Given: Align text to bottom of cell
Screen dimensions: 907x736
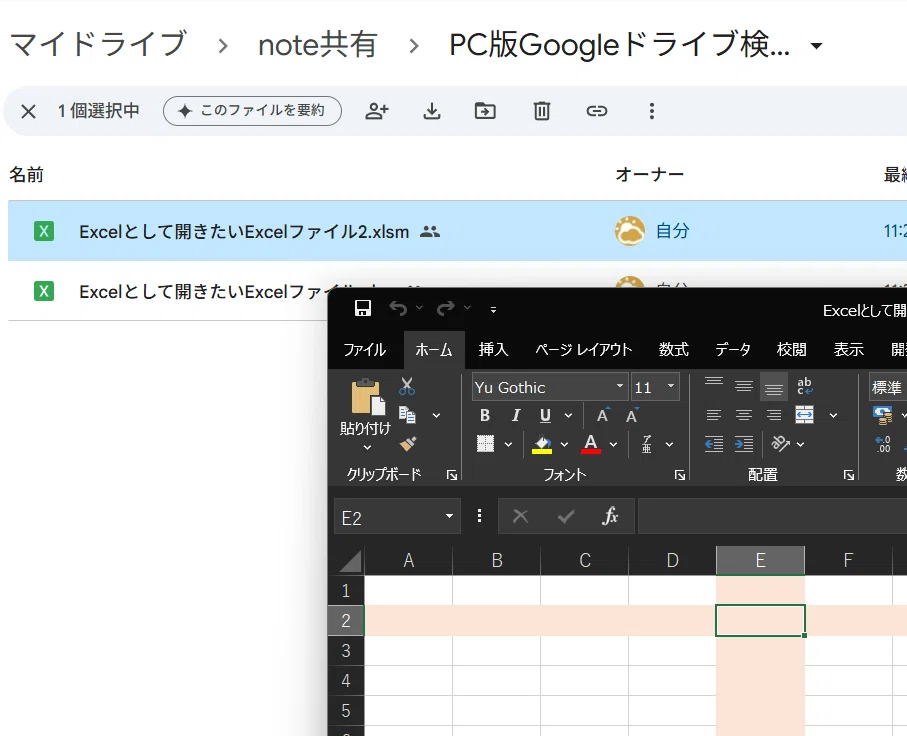Looking at the screenshot, I should (774, 386).
